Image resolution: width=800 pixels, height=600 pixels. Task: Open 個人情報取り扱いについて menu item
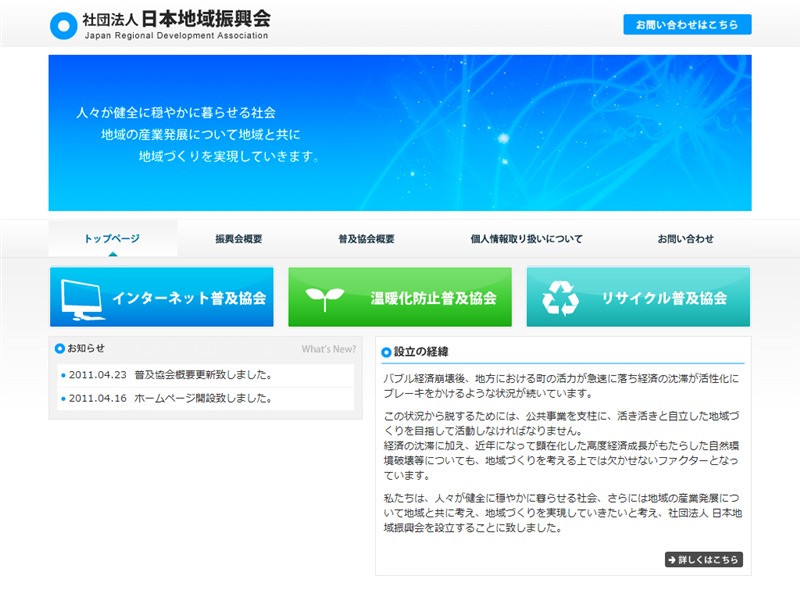(527, 239)
